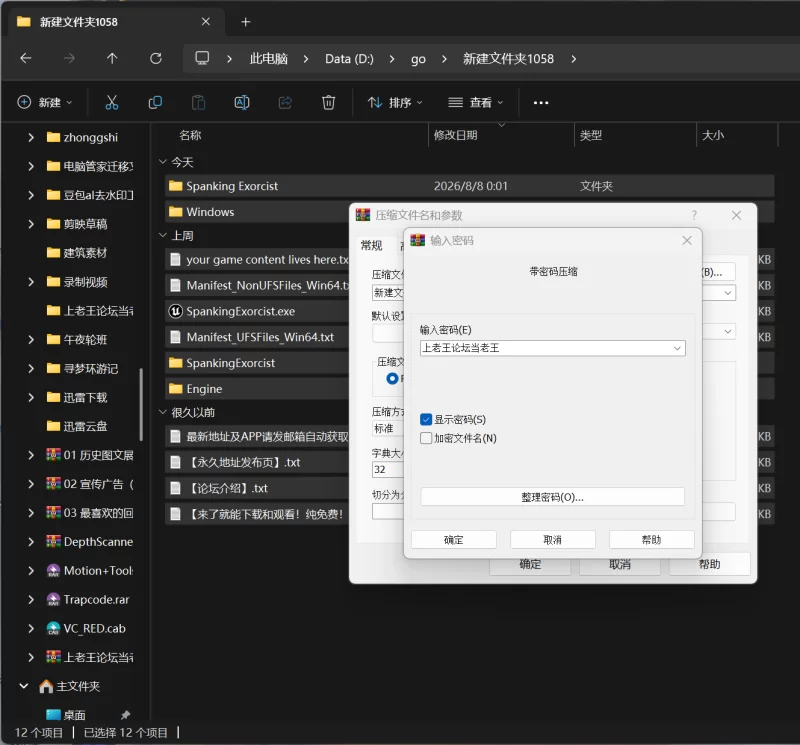Open the password field dropdown arrow

pos(677,348)
